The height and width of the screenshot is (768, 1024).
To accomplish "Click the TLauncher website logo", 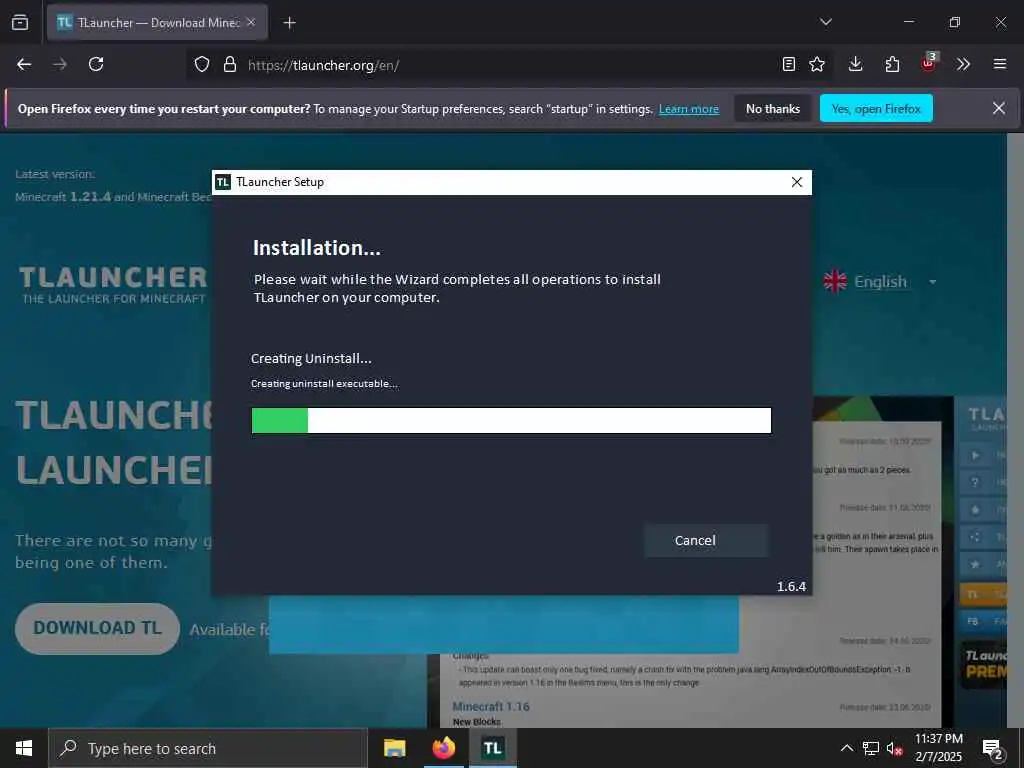I will (x=113, y=285).
